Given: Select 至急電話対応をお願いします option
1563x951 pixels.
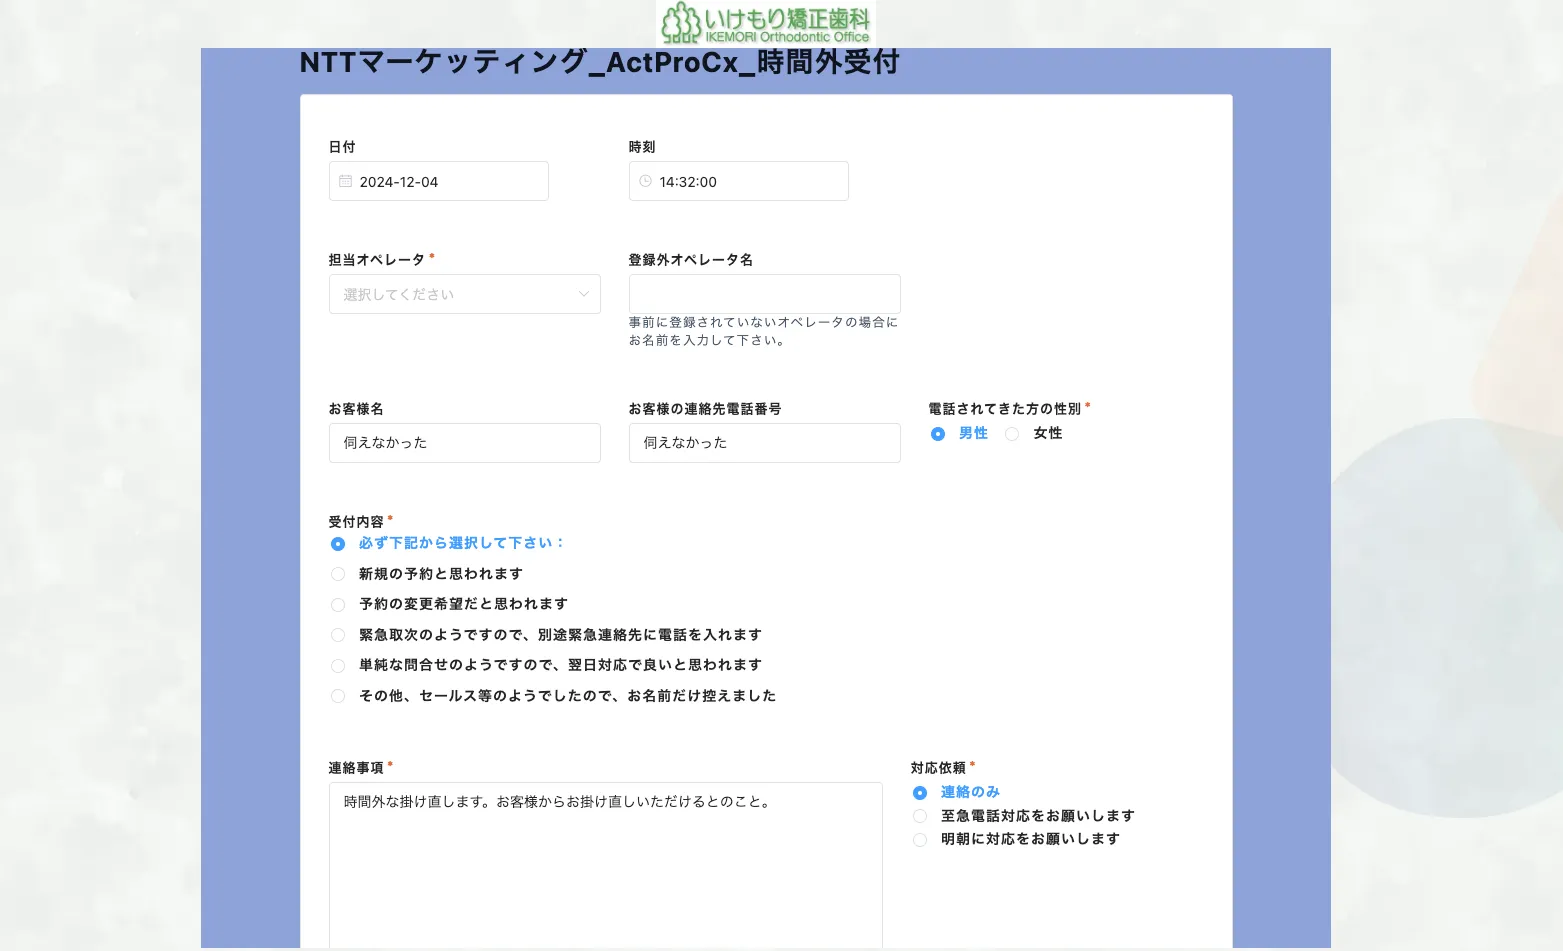Looking at the screenshot, I should click(920, 816).
